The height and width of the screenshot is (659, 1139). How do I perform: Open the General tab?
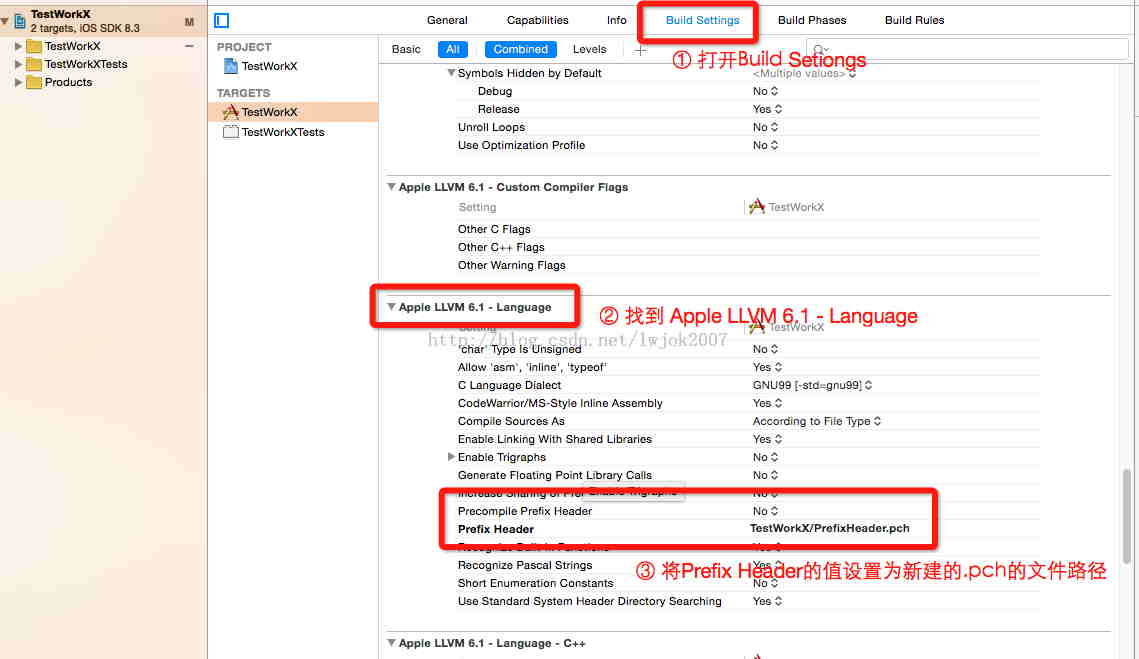click(x=447, y=20)
